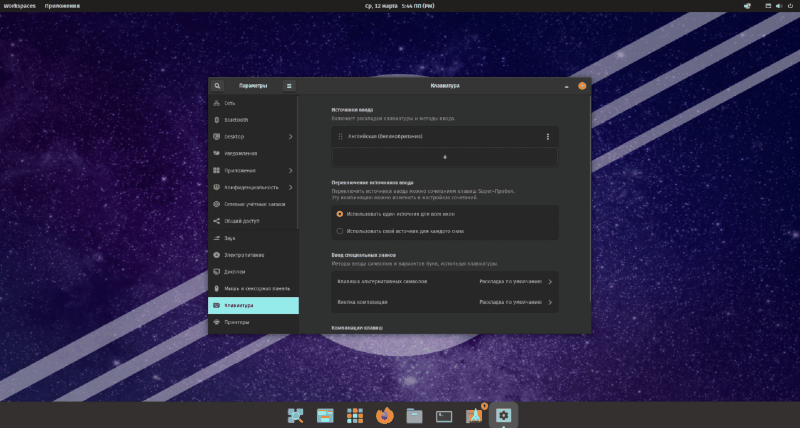This screenshot has height=428, width=800.
Task: Open the volume indicator in top bar
Action: pyautogui.click(x=779, y=6)
